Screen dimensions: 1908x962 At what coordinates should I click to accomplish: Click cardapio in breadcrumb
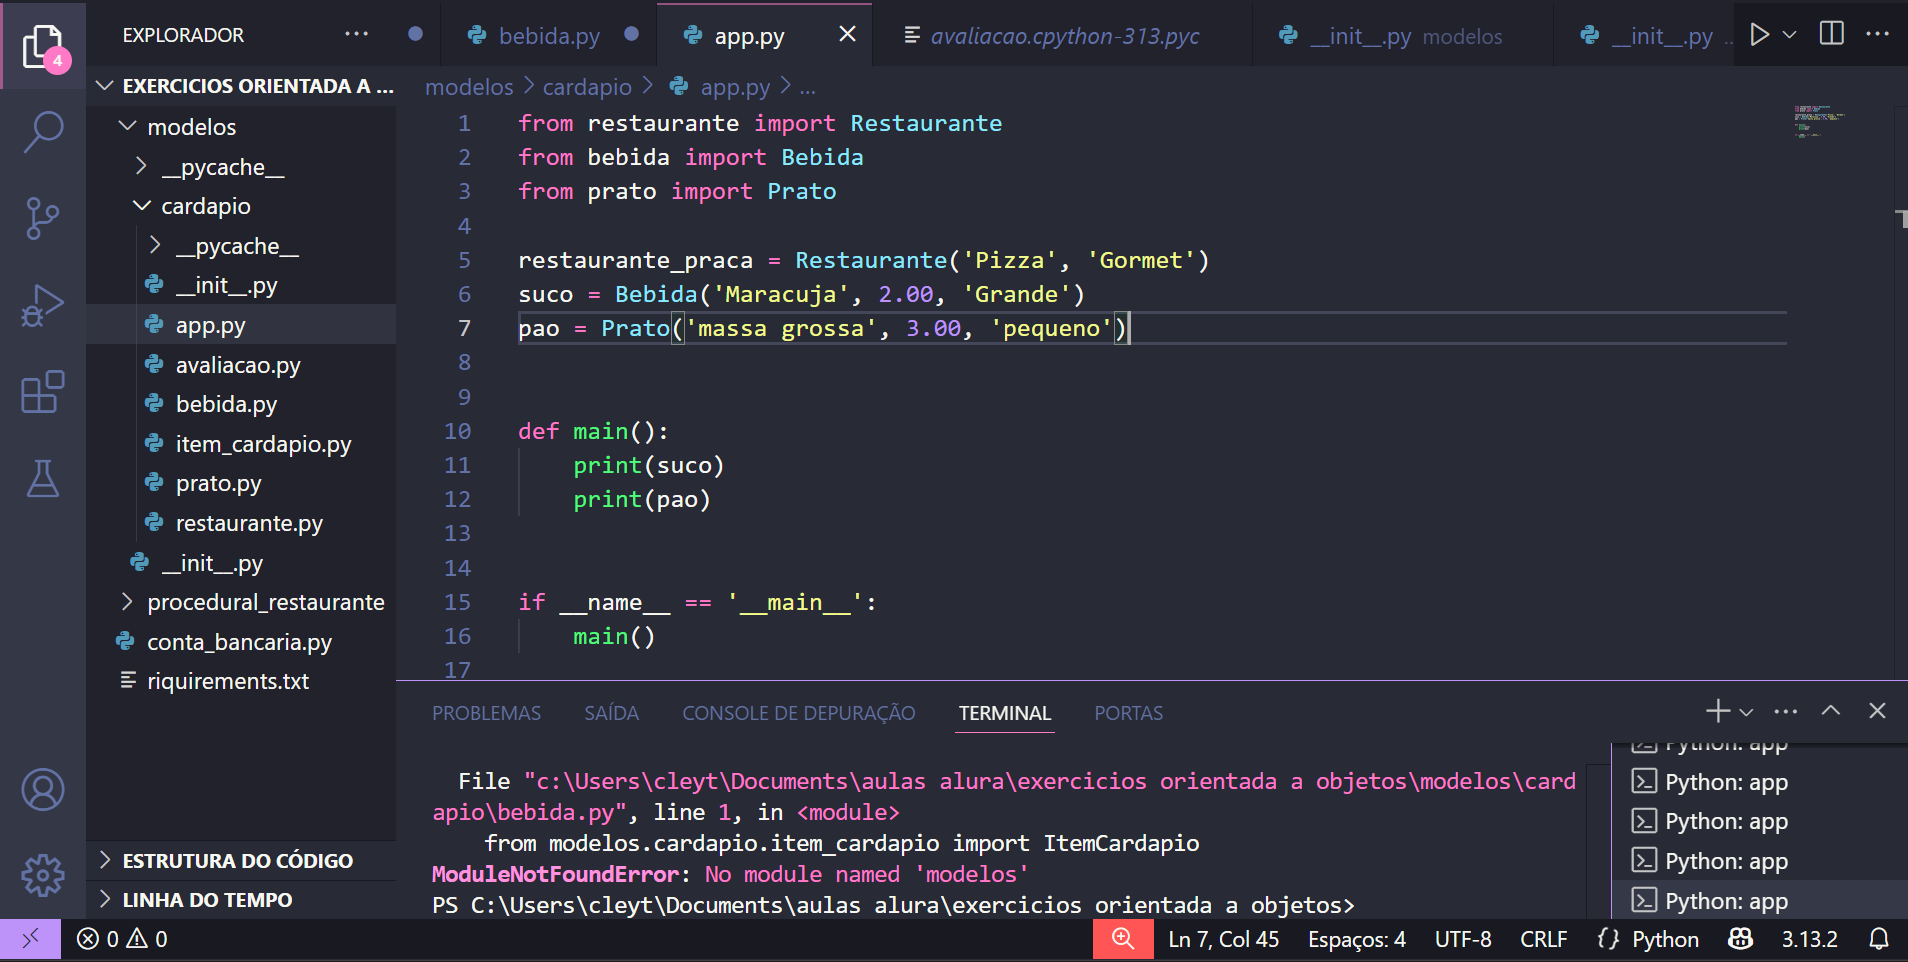(587, 87)
